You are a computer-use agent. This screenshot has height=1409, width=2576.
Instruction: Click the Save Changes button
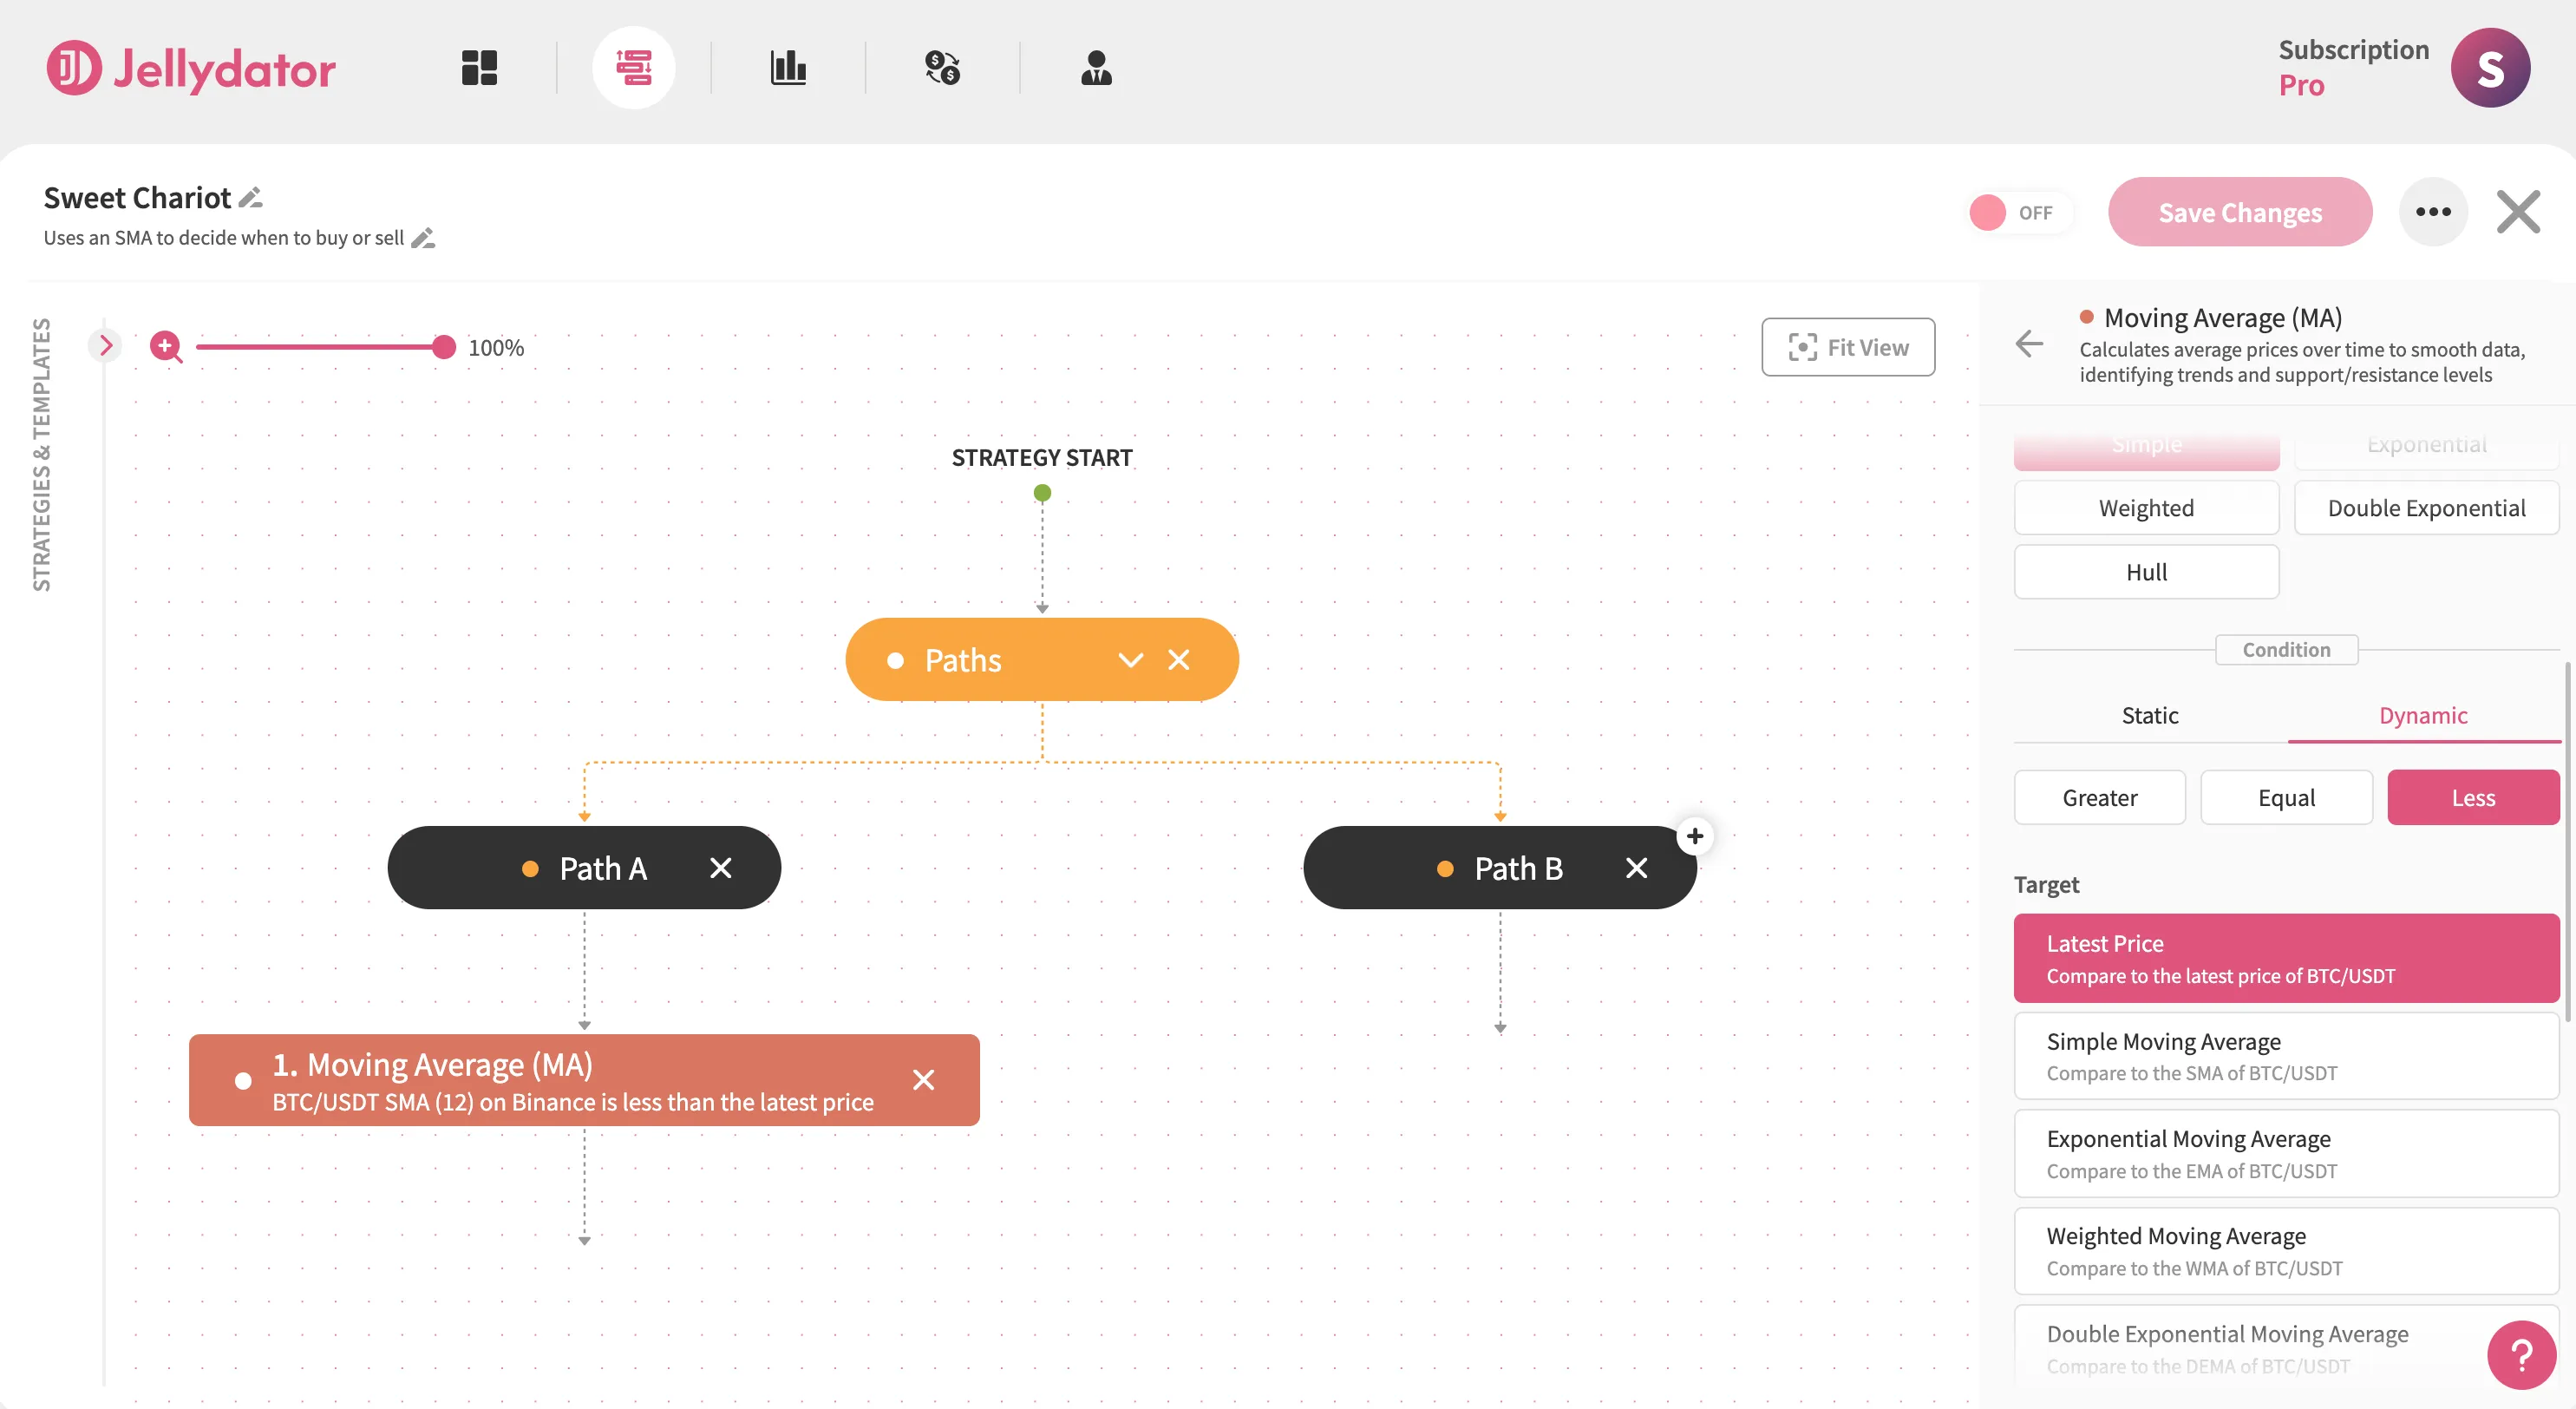2240,212
